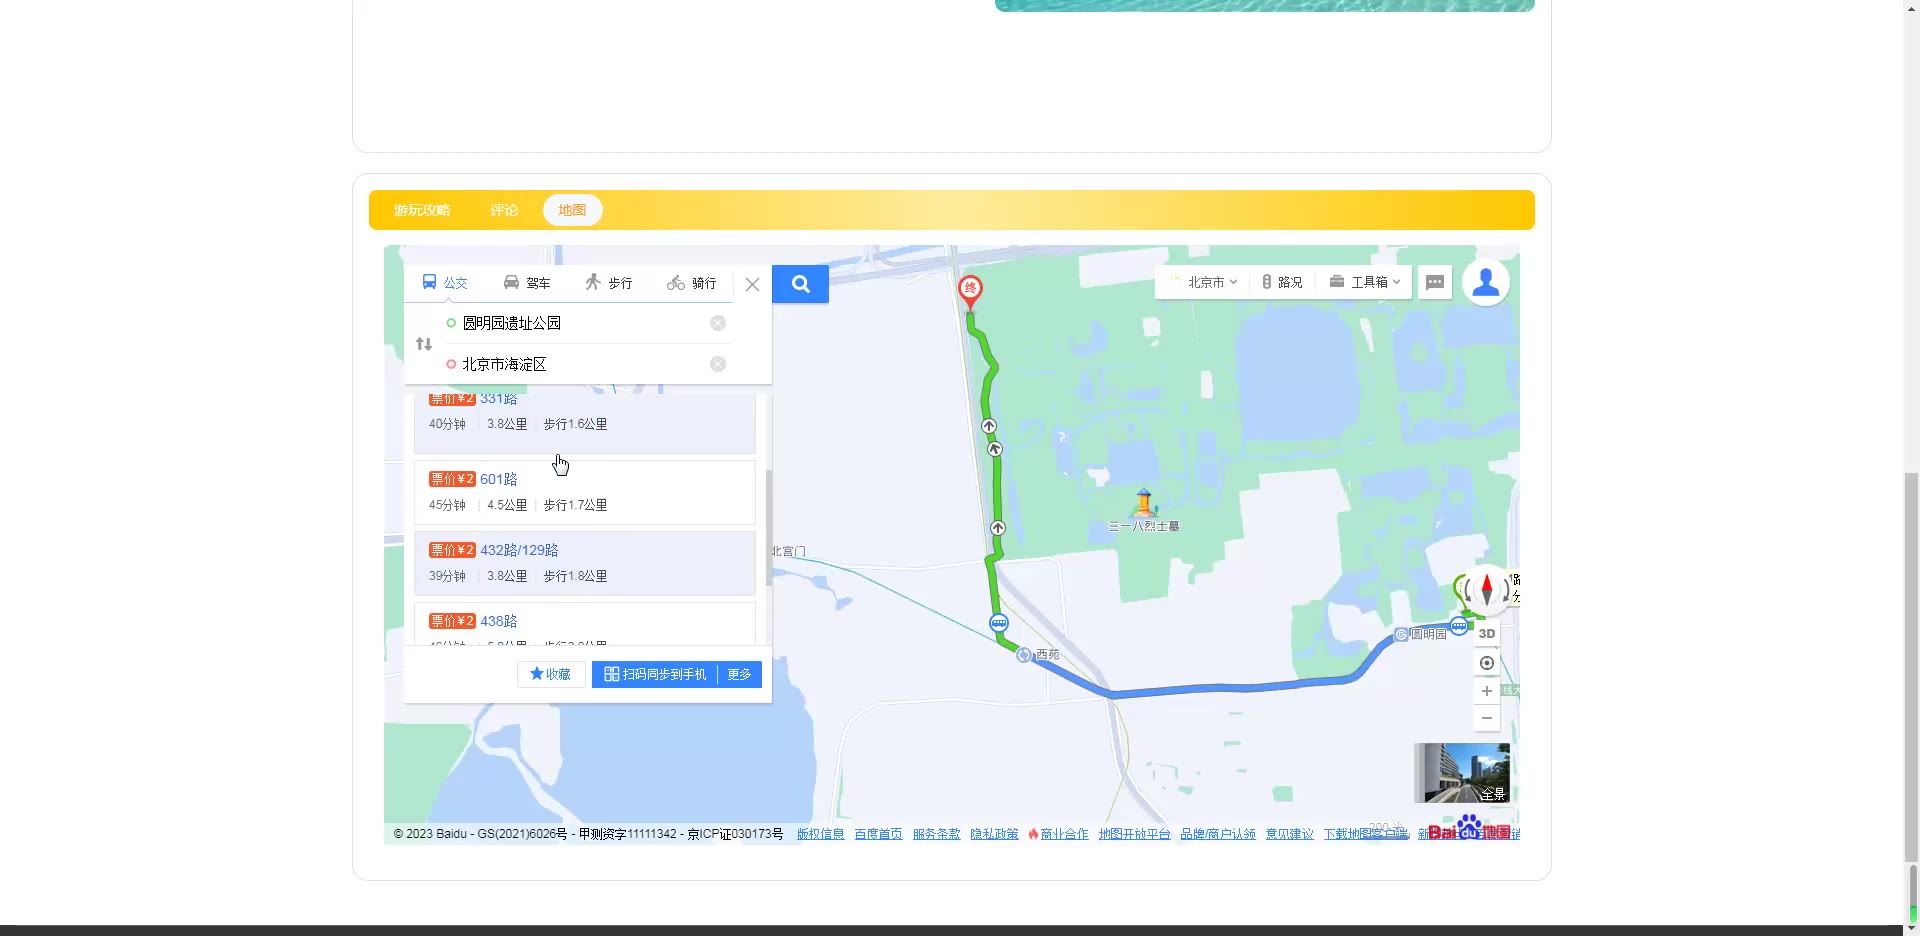Viewport: 1920px width, 936px height.
Task: Click the 收藏 favorite button
Action: (550, 674)
